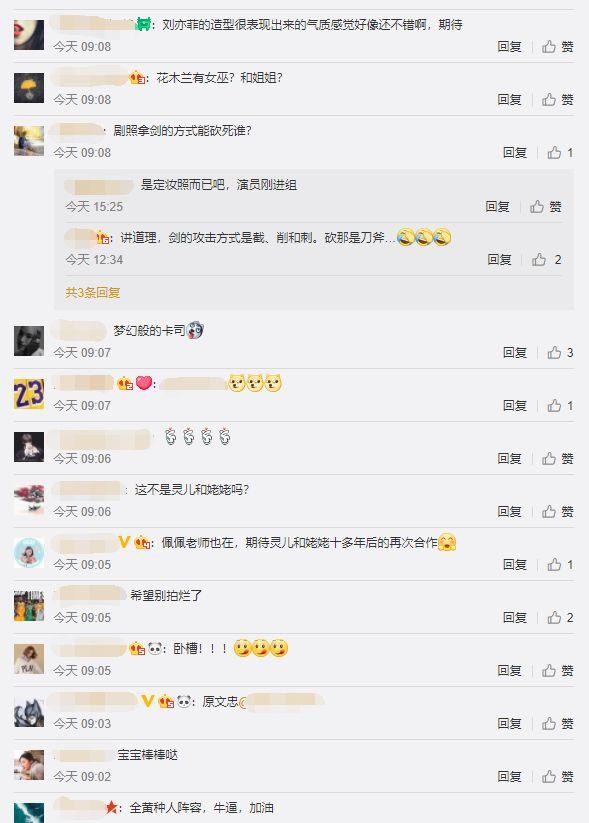This screenshot has width=589, height=823.
Task: Open the yellow umbrella avatar profile
Action: click(29, 88)
